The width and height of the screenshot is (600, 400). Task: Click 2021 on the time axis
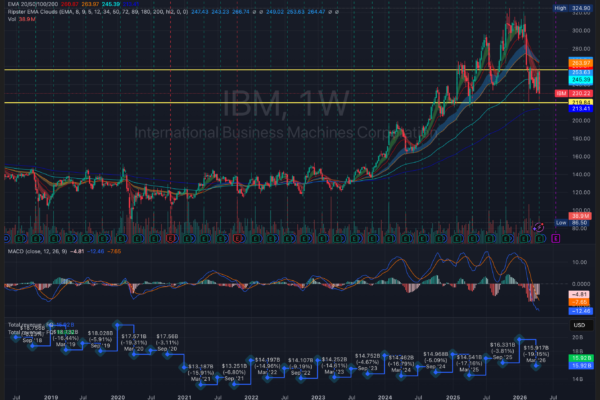[184, 397]
